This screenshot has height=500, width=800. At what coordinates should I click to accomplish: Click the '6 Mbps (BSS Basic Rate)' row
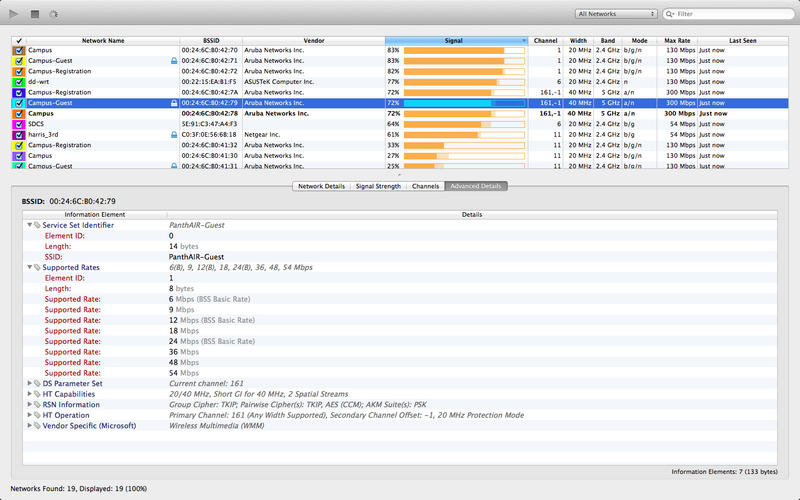400,299
